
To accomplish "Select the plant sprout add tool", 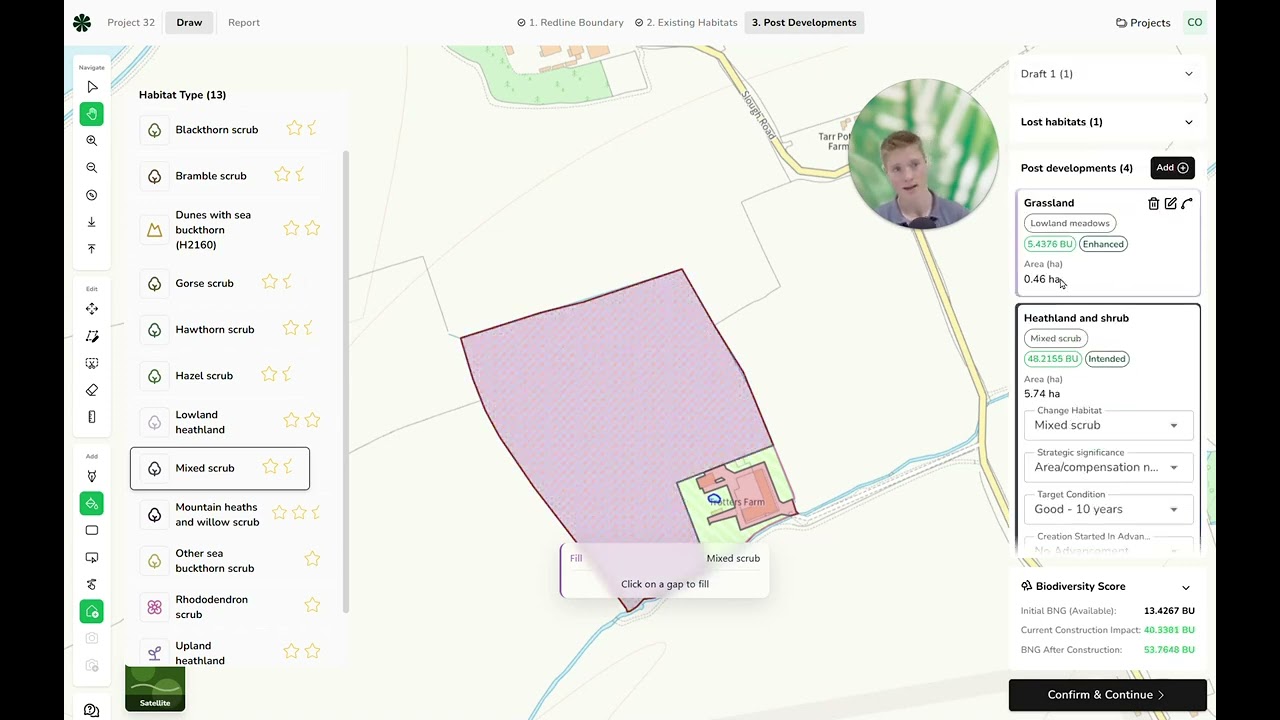I will (92, 584).
